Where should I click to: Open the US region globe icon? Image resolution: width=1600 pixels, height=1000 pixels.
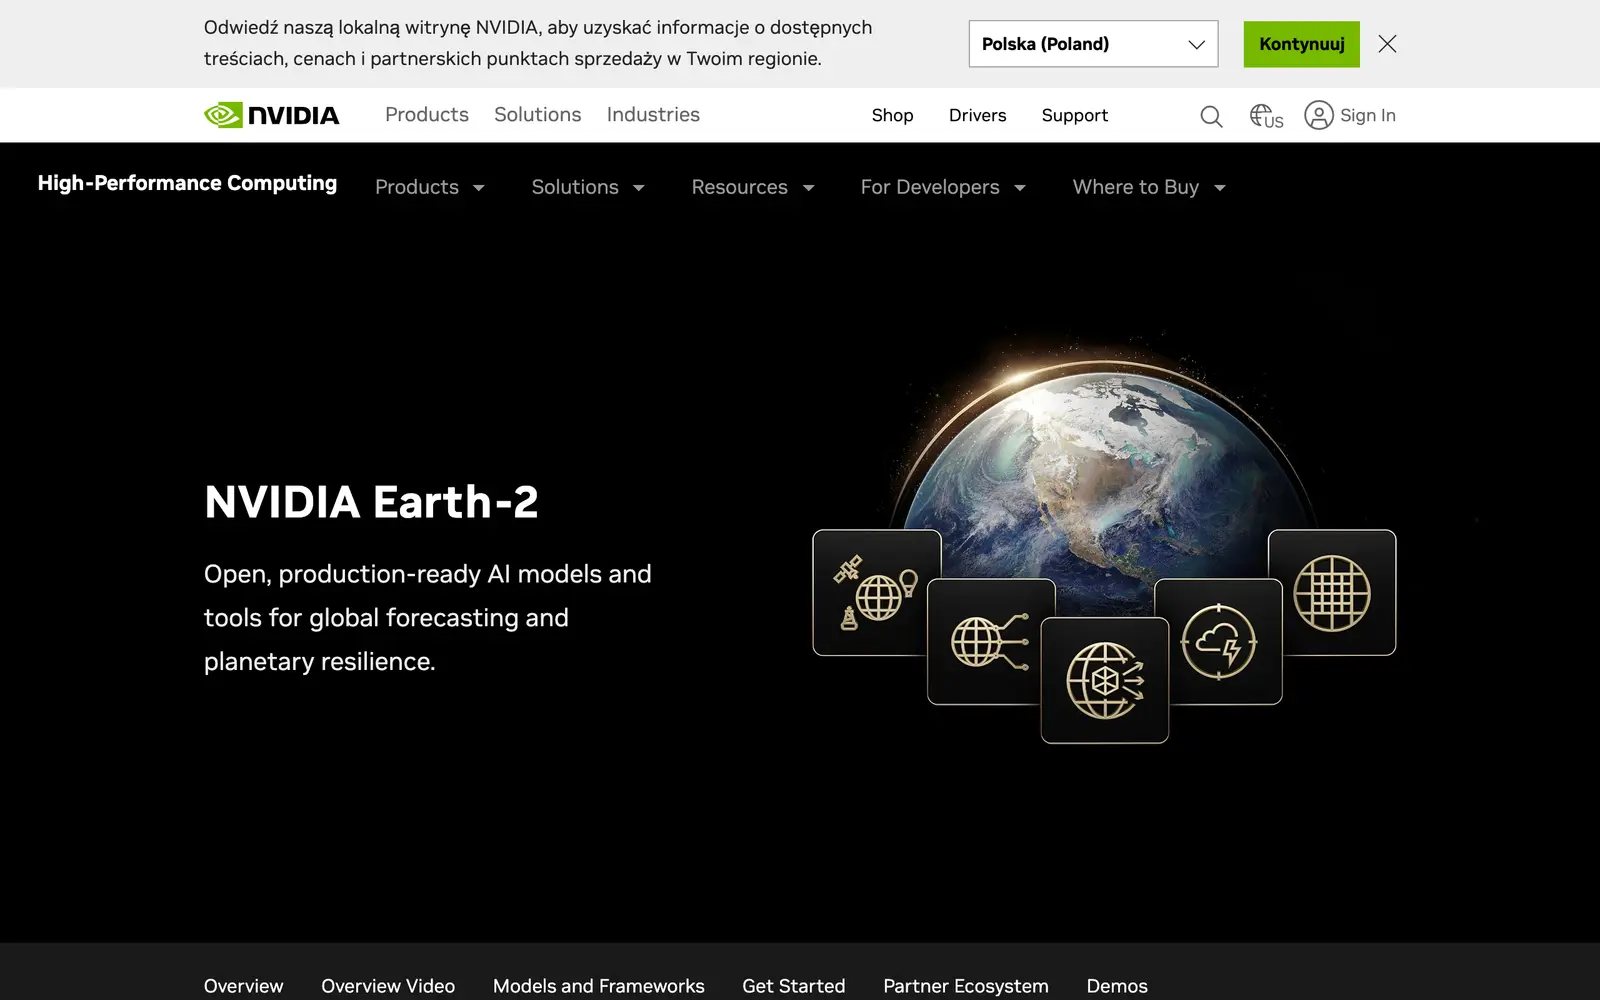(x=1266, y=116)
